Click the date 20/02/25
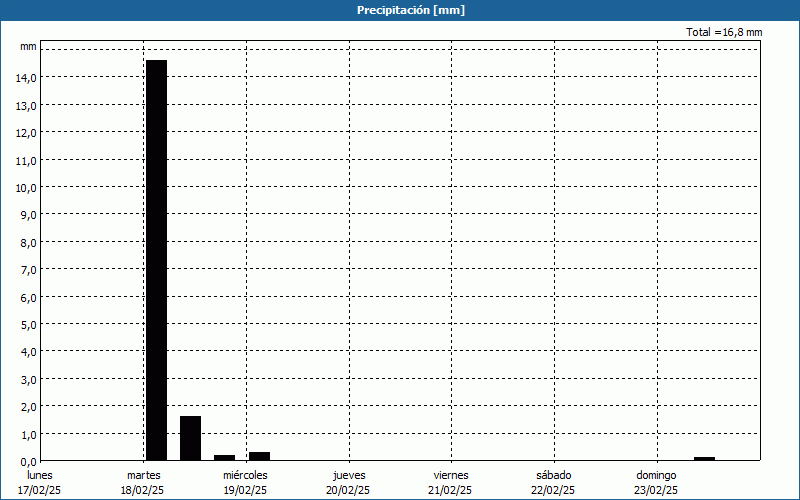Screen dimensions: 800x500 pyautogui.click(x=348, y=490)
